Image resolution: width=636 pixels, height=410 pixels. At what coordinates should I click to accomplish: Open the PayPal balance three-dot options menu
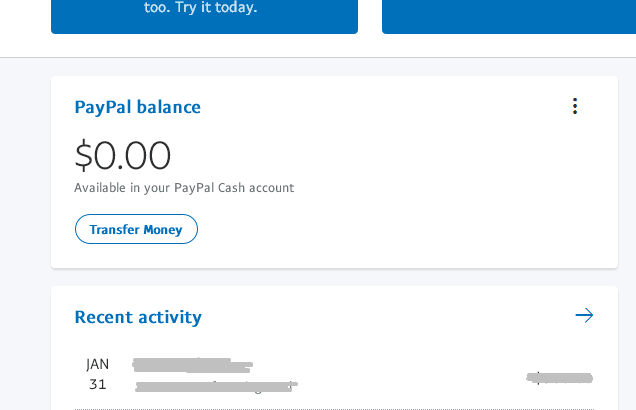point(574,106)
